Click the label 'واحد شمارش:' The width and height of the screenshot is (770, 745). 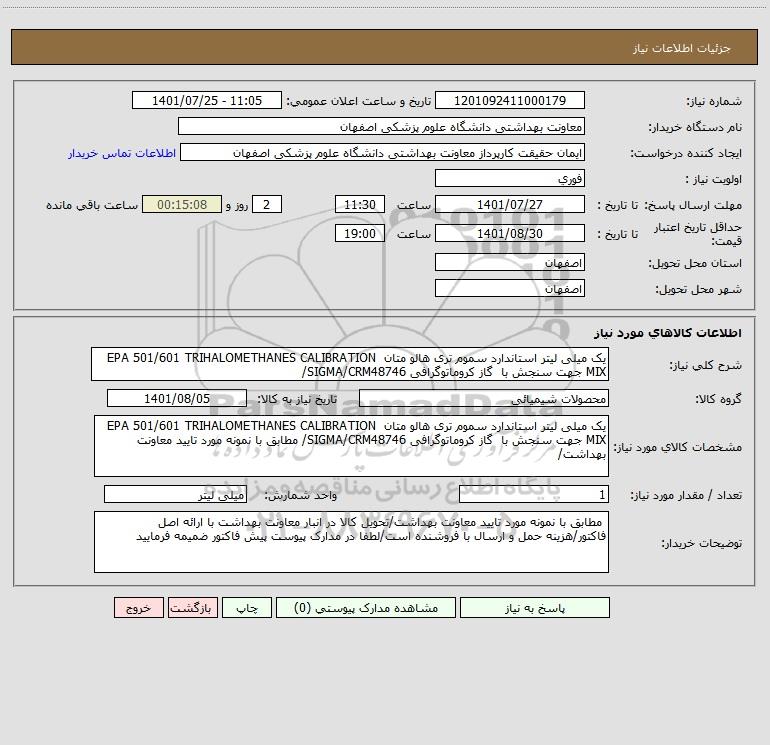pos(301,495)
